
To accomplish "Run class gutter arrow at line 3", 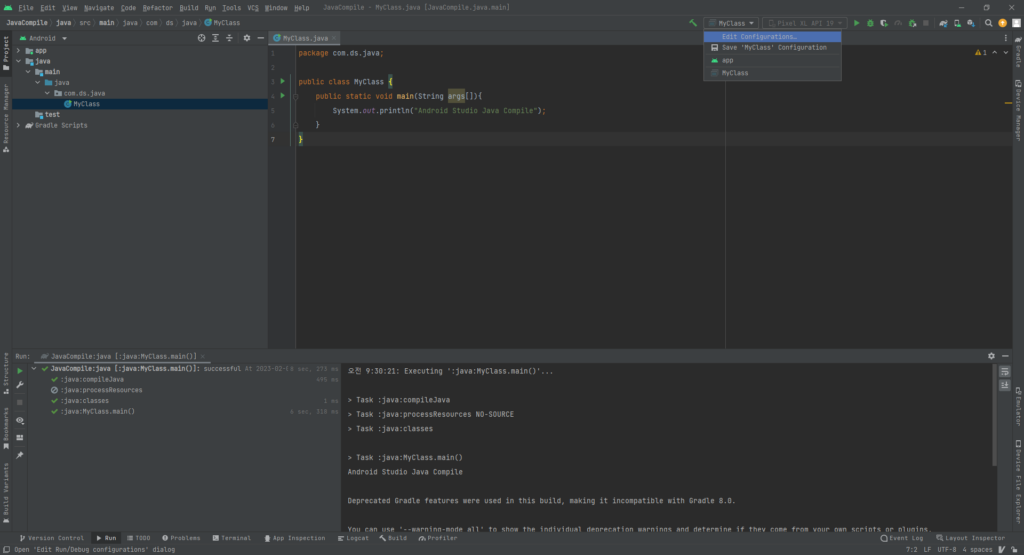I will tap(283, 82).
